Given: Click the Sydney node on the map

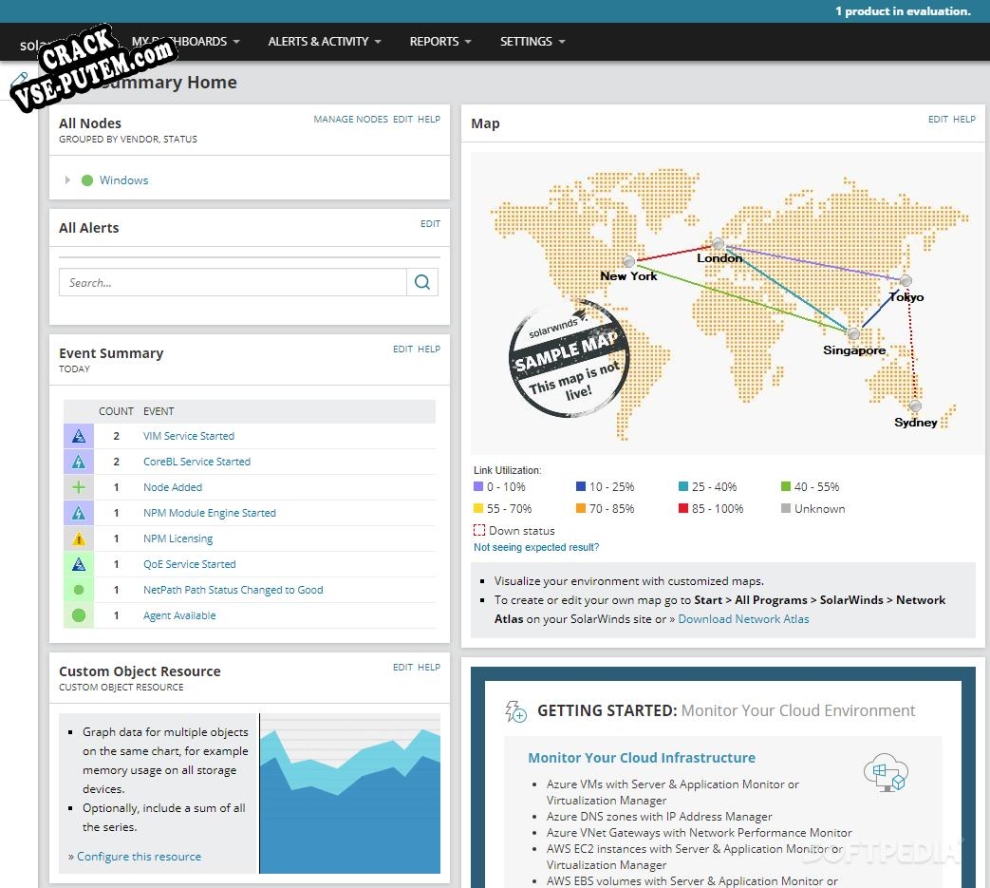Looking at the screenshot, I should [x=915, y=405].
